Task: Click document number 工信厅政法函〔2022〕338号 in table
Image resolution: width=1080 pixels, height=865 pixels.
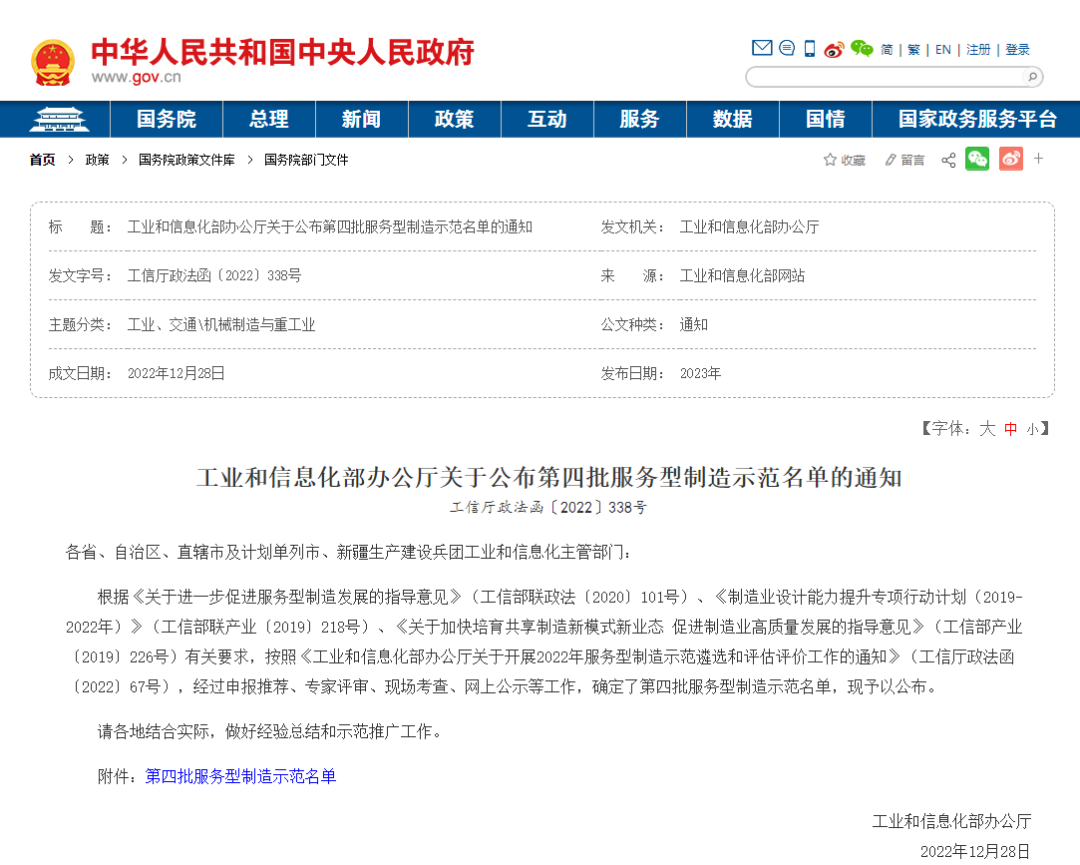Action: coord(214,275)
